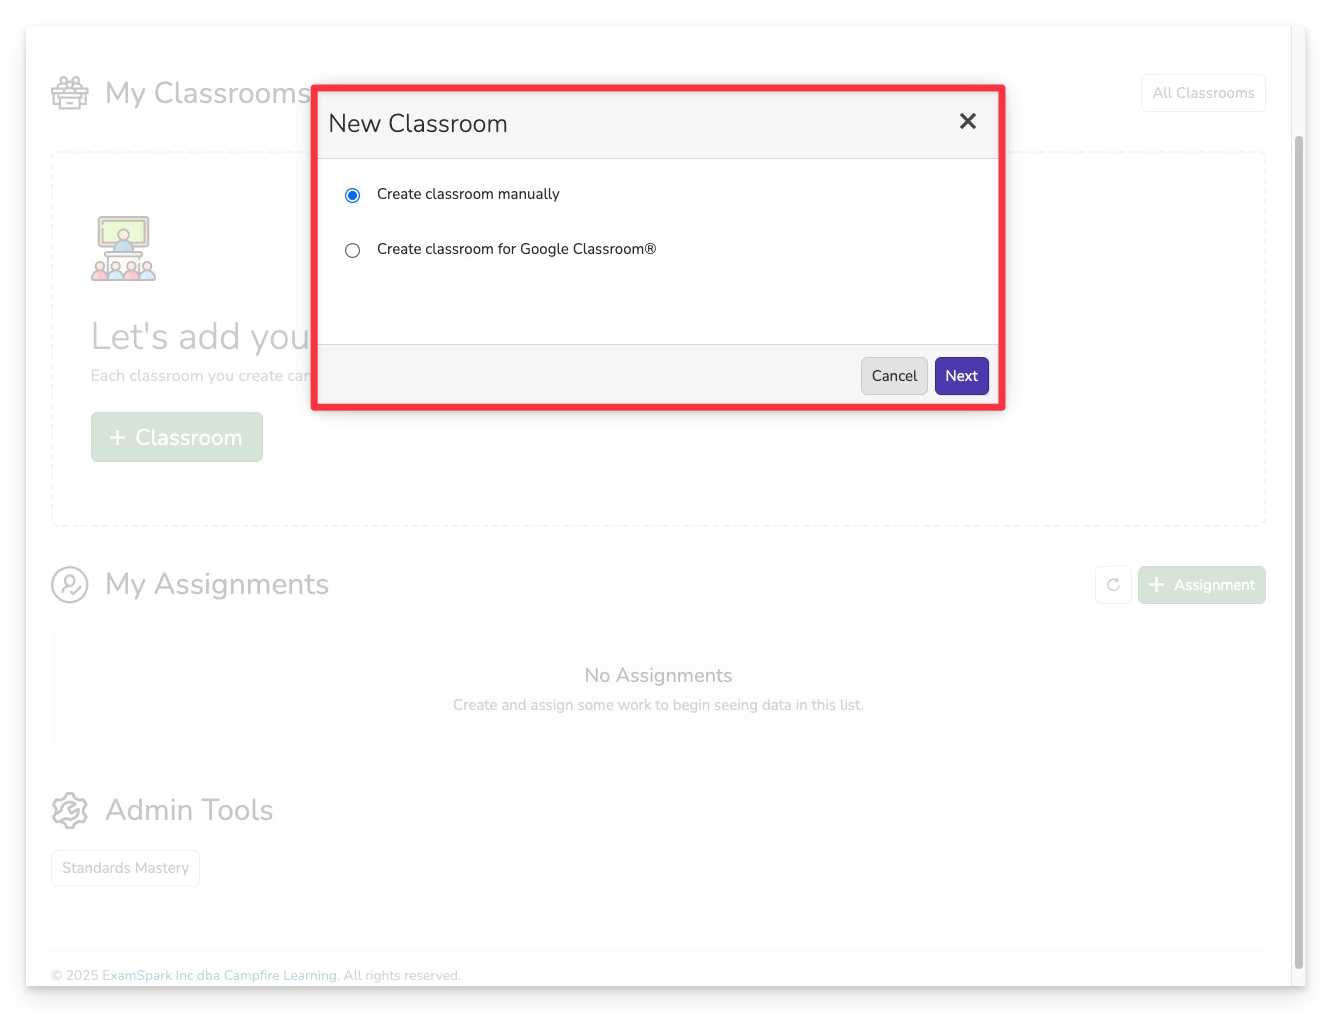Click the plus icon inside Assignment button

point(1157,585)
